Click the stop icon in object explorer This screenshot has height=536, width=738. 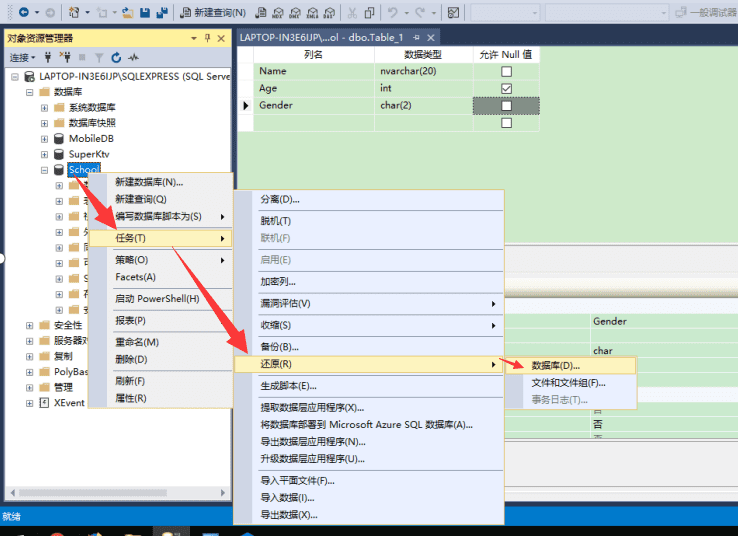(82, 57)
